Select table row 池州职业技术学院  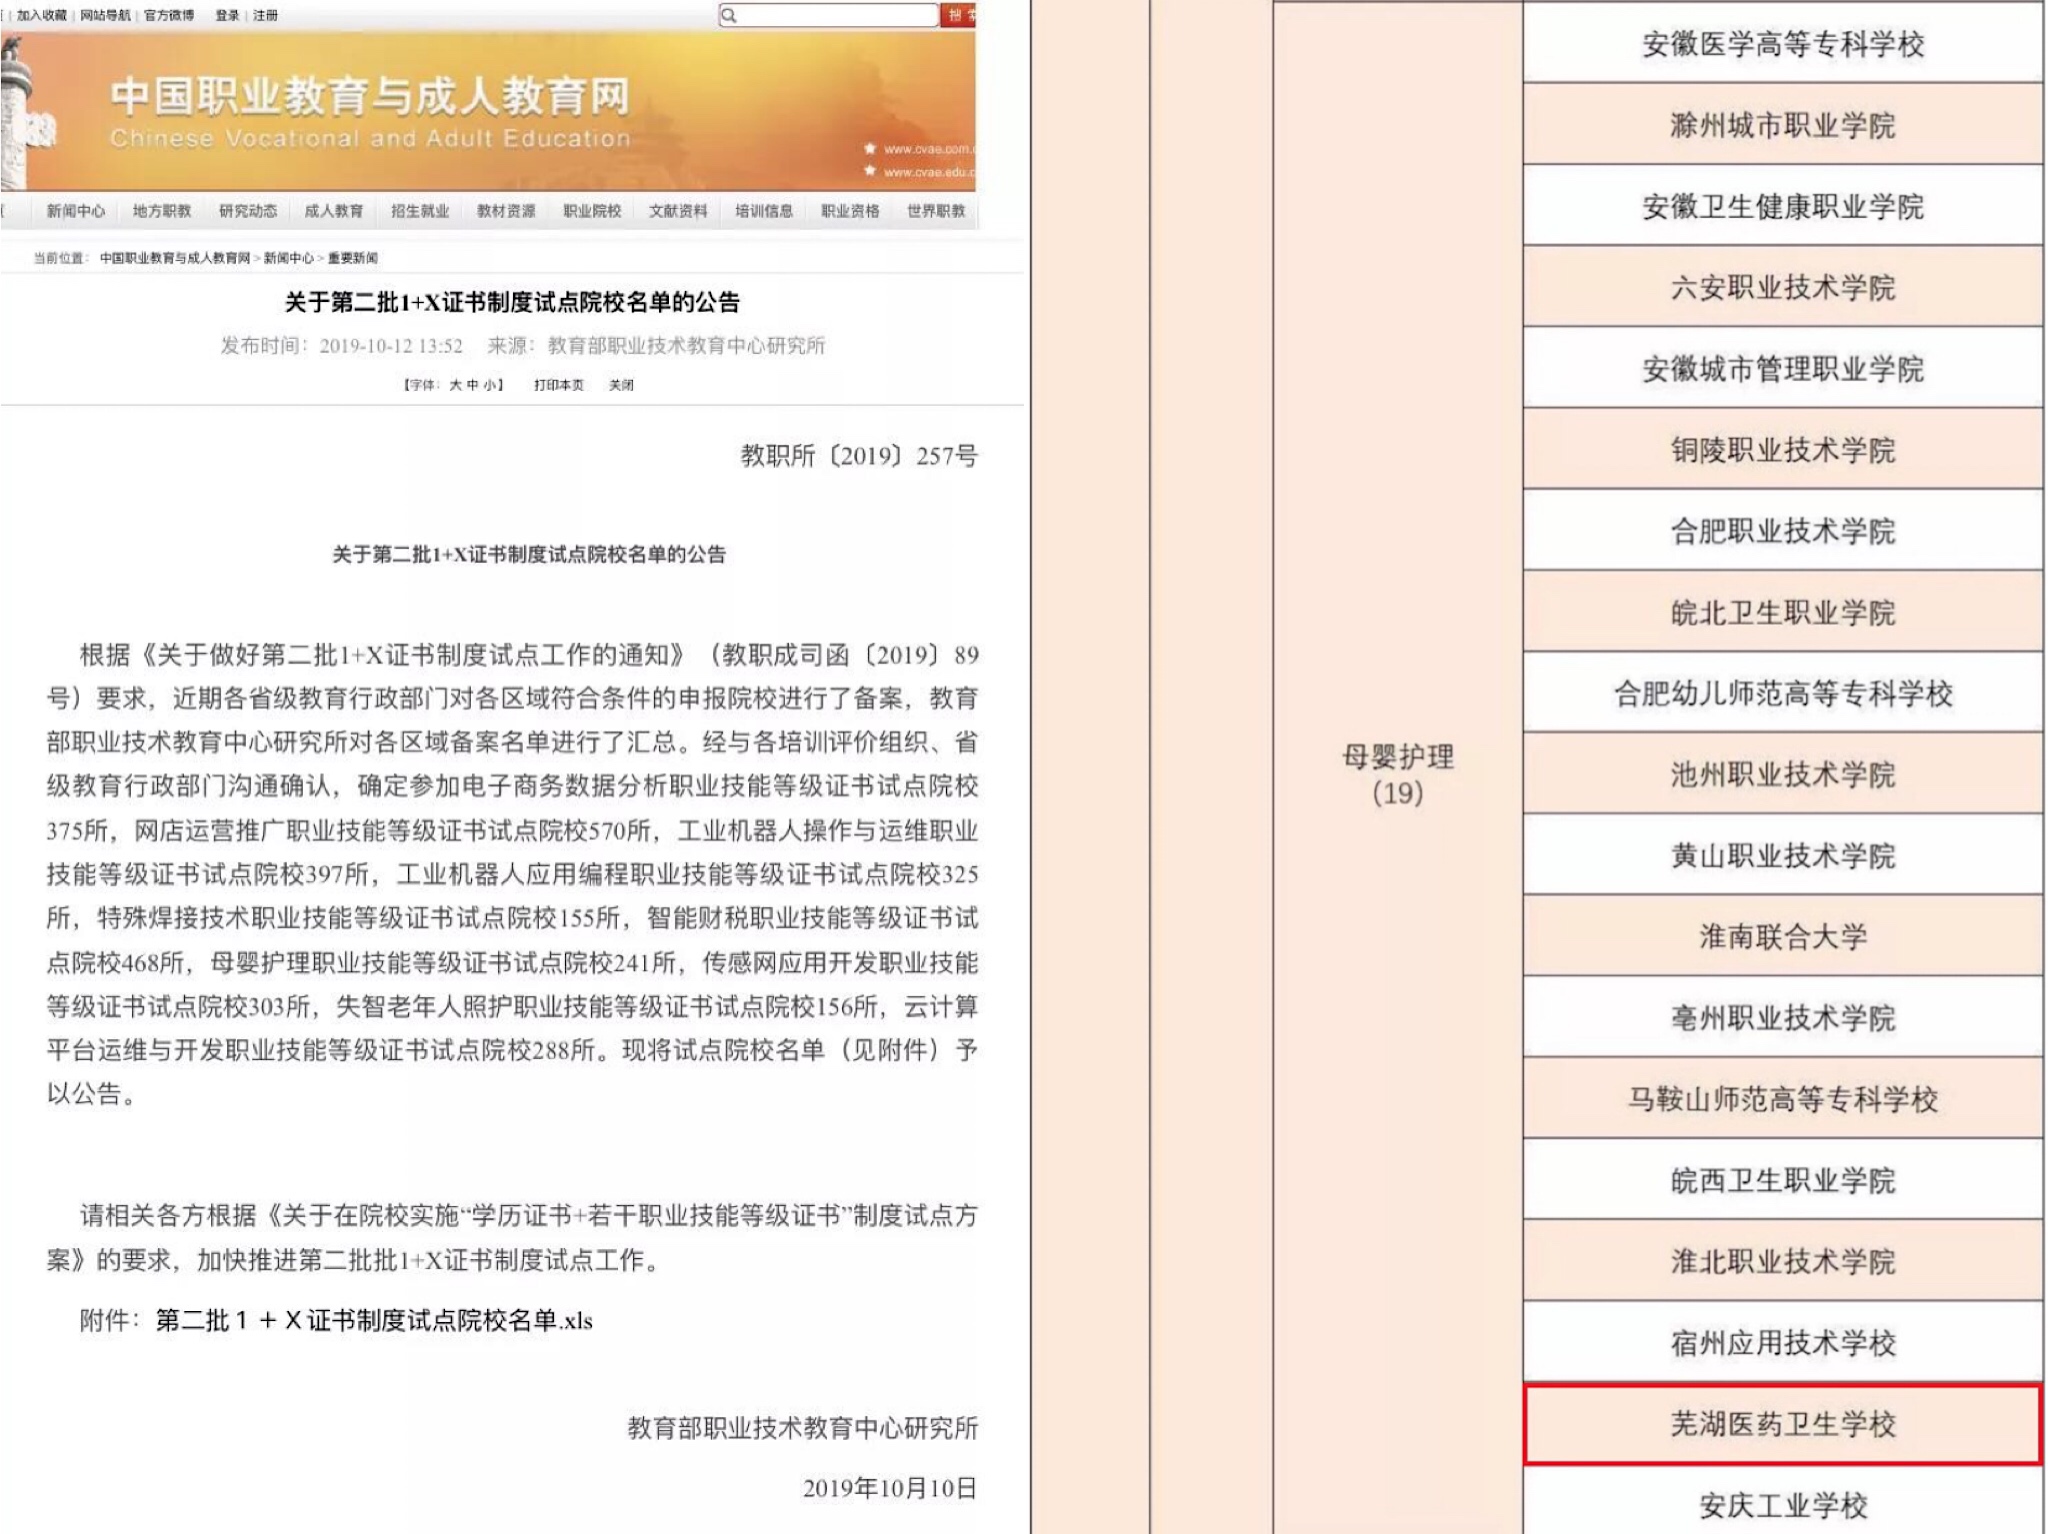(1783, 774)
